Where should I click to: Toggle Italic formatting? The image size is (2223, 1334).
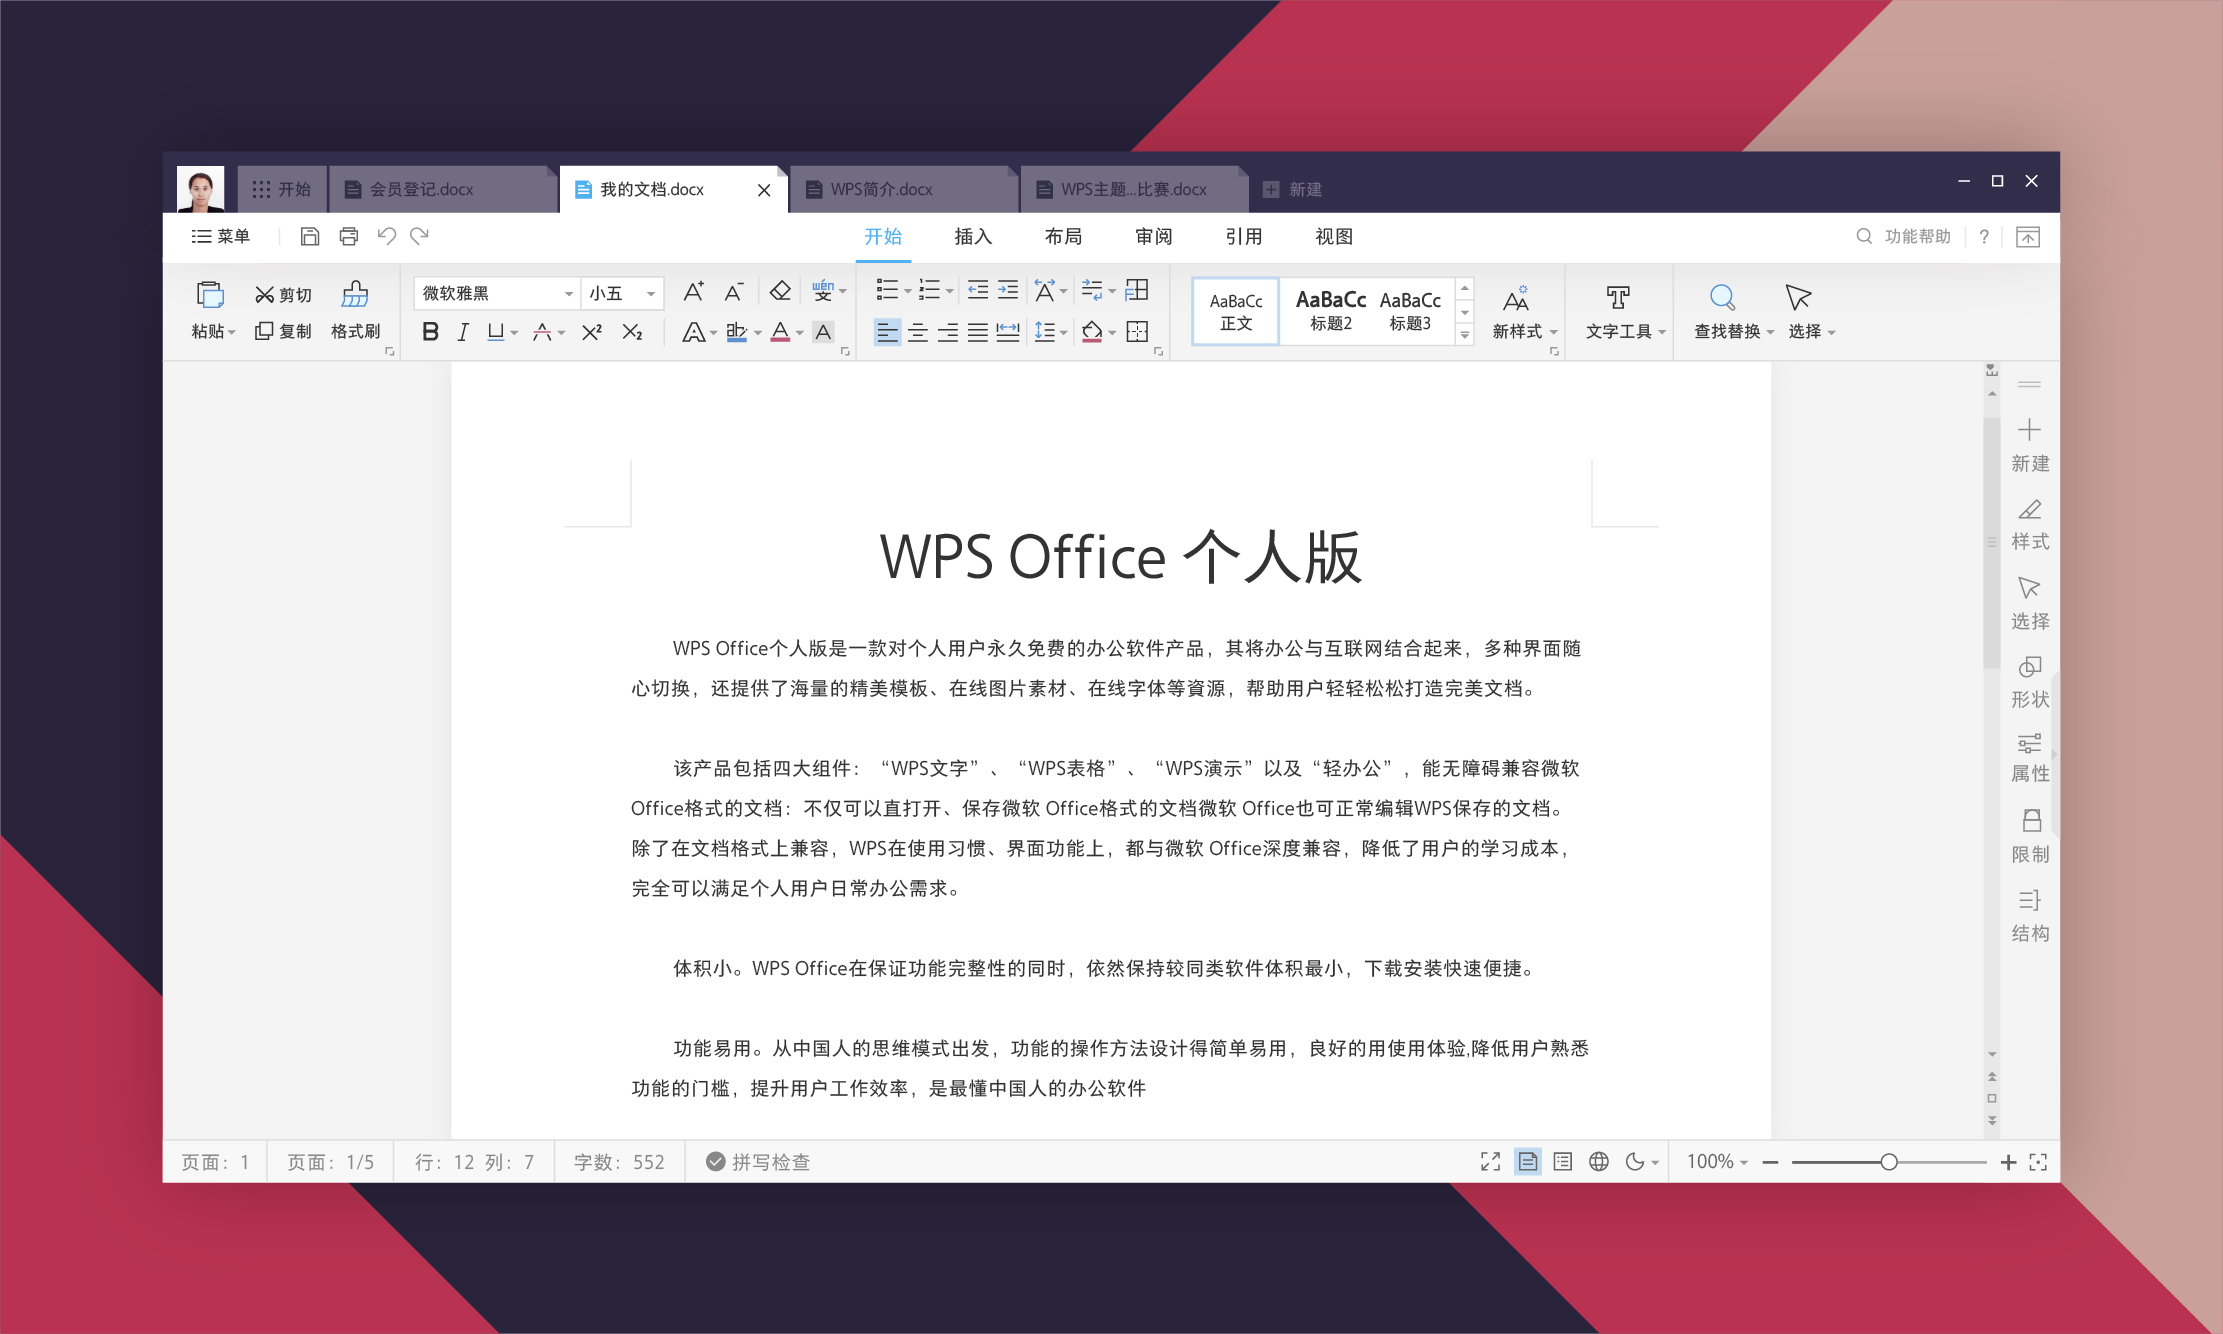(462, 332)
